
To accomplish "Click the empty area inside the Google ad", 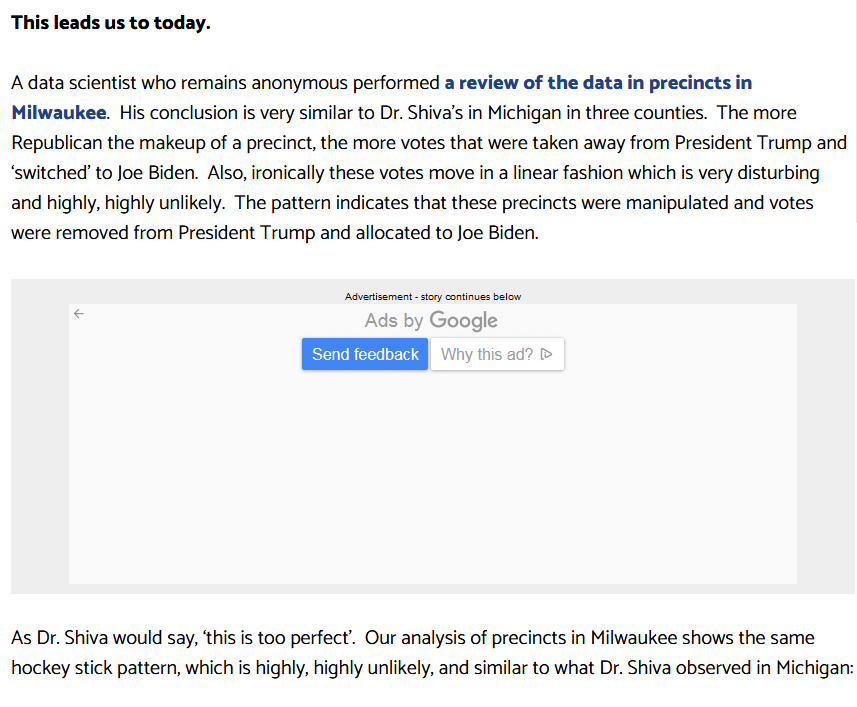I will point(433,475).
